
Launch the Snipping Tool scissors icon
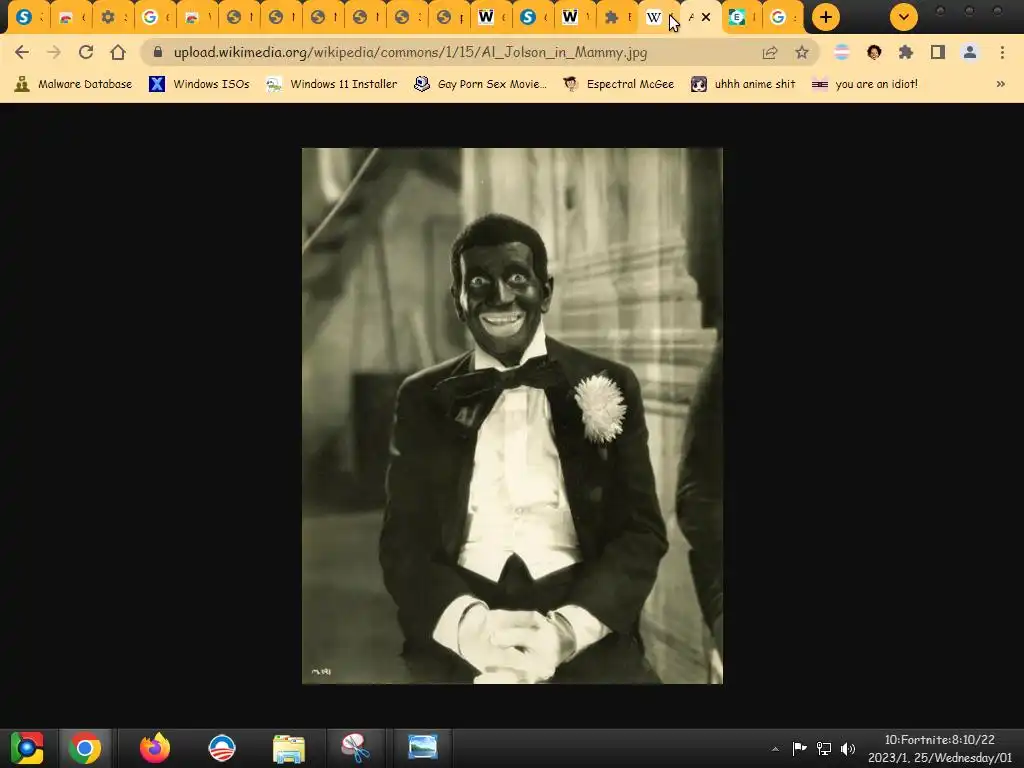click(355, 748)
